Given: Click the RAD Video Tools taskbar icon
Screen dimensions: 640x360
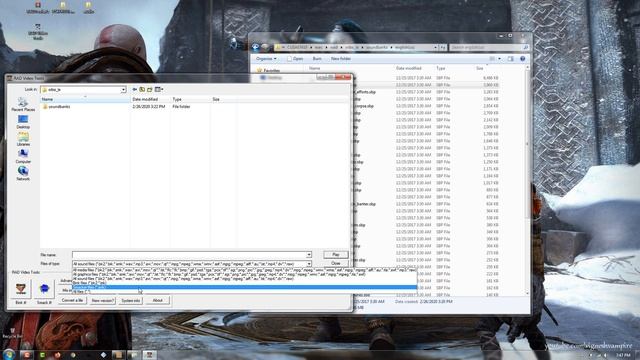Looking at the screenshot, I should pyautogui.click(x=149, y=355).
